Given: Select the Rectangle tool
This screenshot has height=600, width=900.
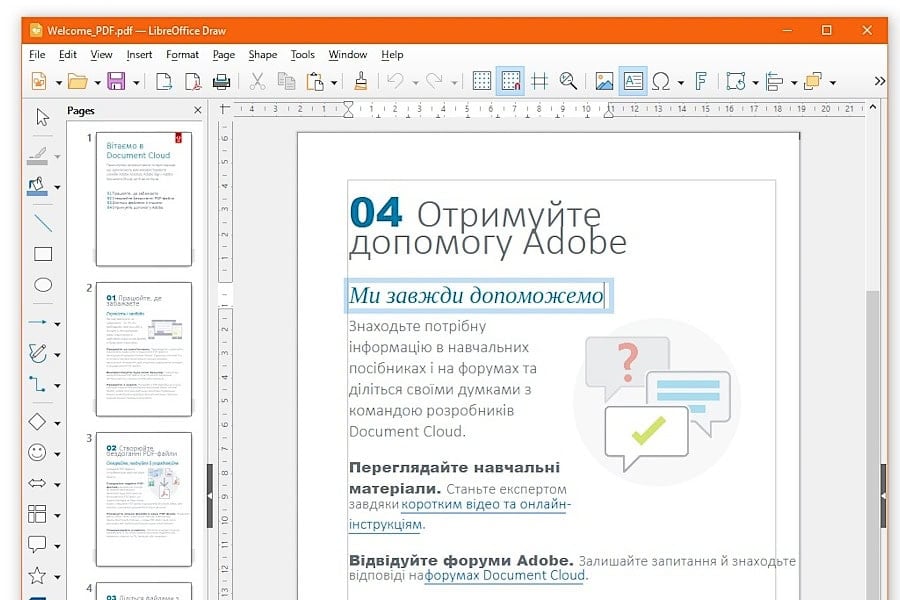Looking at the screenshot, I should point(43,254).
